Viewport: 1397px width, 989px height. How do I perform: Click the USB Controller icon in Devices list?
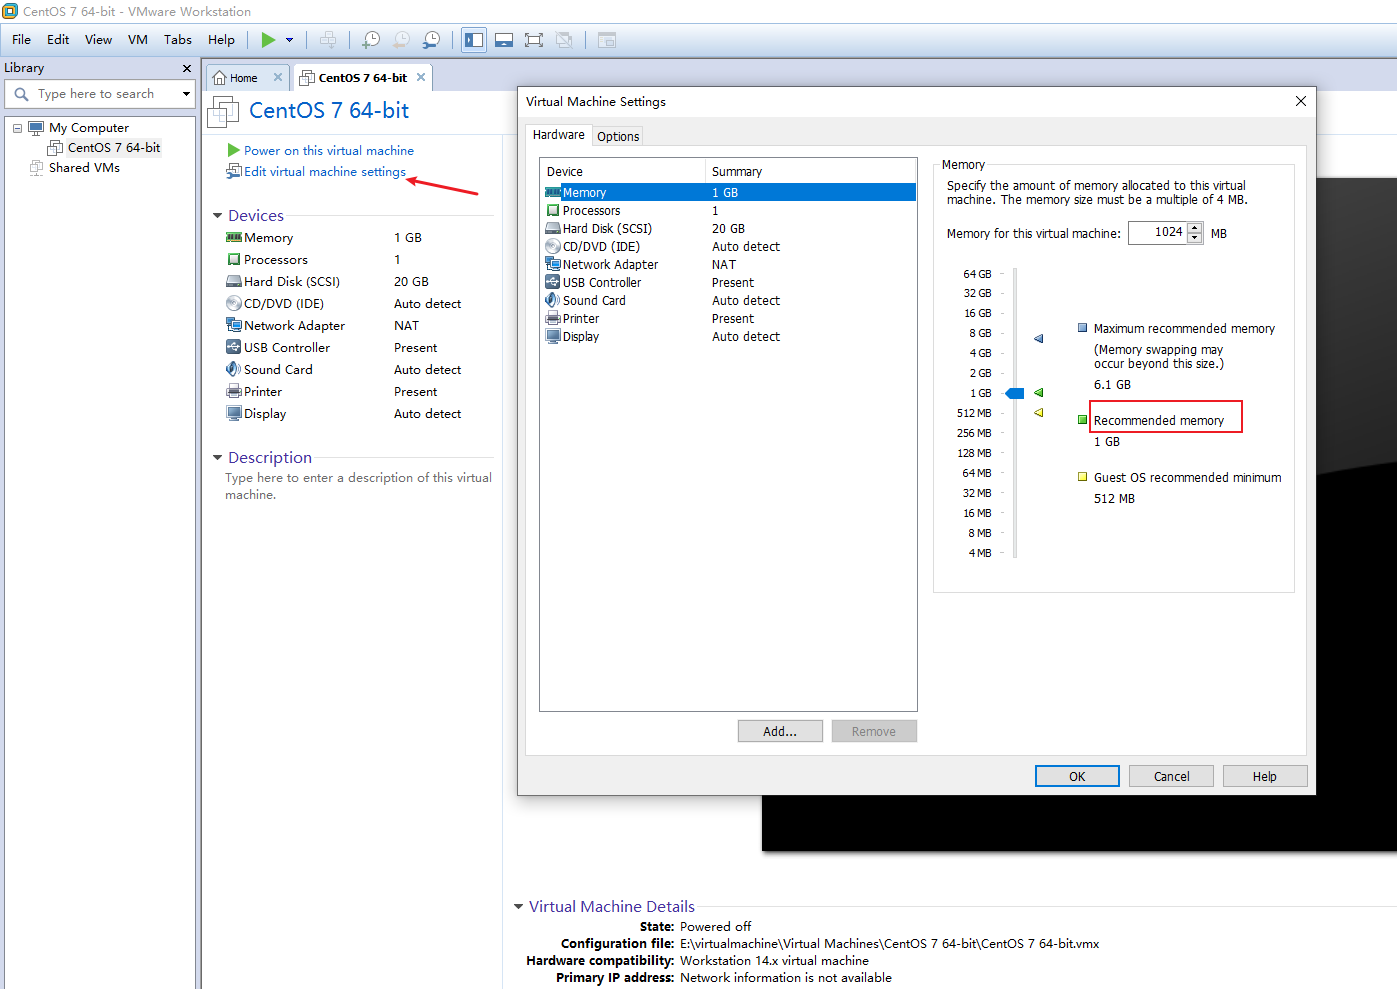click(234, 348)
